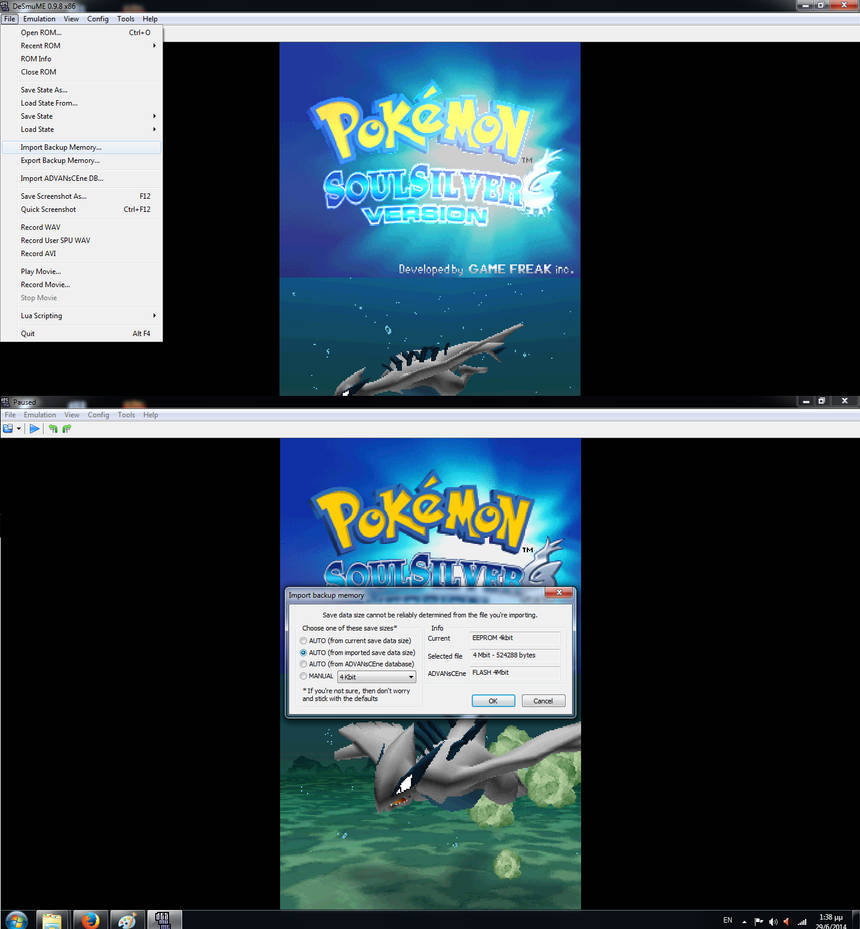Click the blue Play toolbar button
The image size is (860, 929).
click(34, 428)
